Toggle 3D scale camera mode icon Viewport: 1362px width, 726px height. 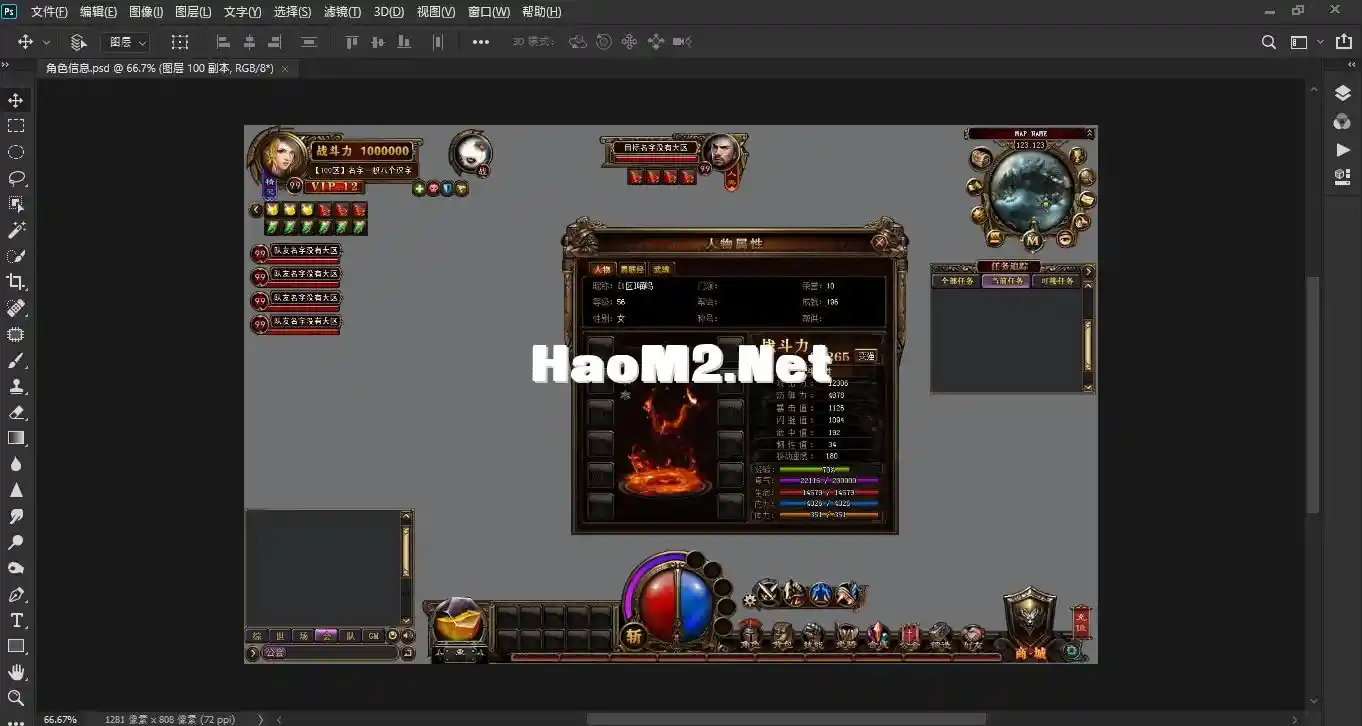682,42
